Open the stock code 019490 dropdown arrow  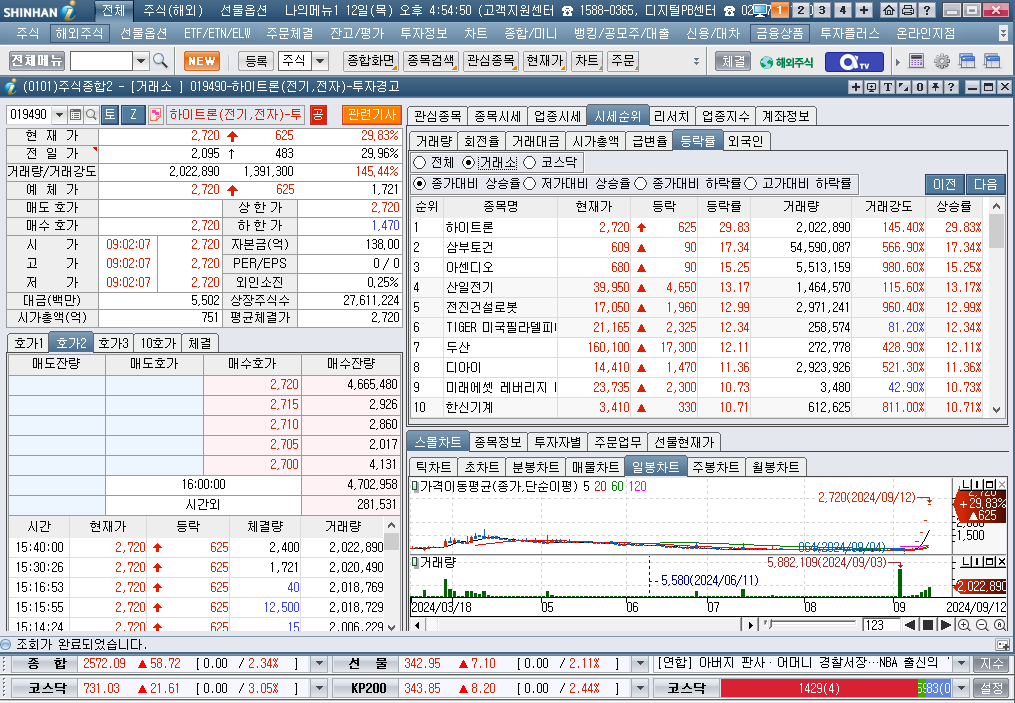(x=59, y=115)
